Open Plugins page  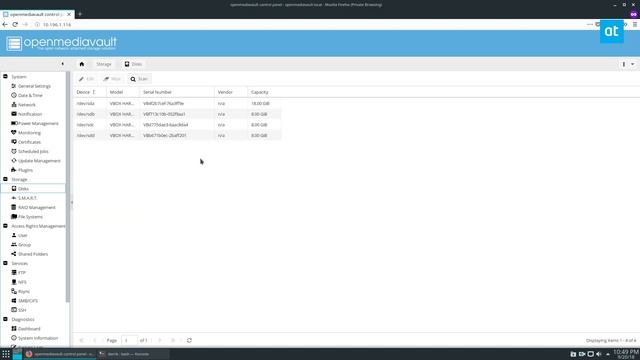(x=25, y=170)
